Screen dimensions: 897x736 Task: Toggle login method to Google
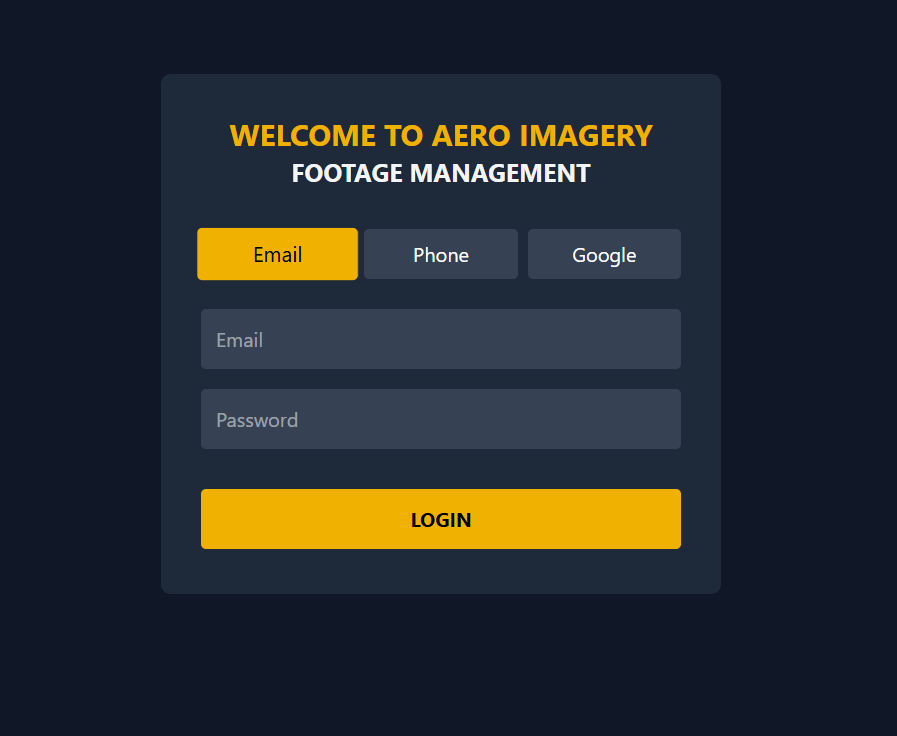[604, 254]
